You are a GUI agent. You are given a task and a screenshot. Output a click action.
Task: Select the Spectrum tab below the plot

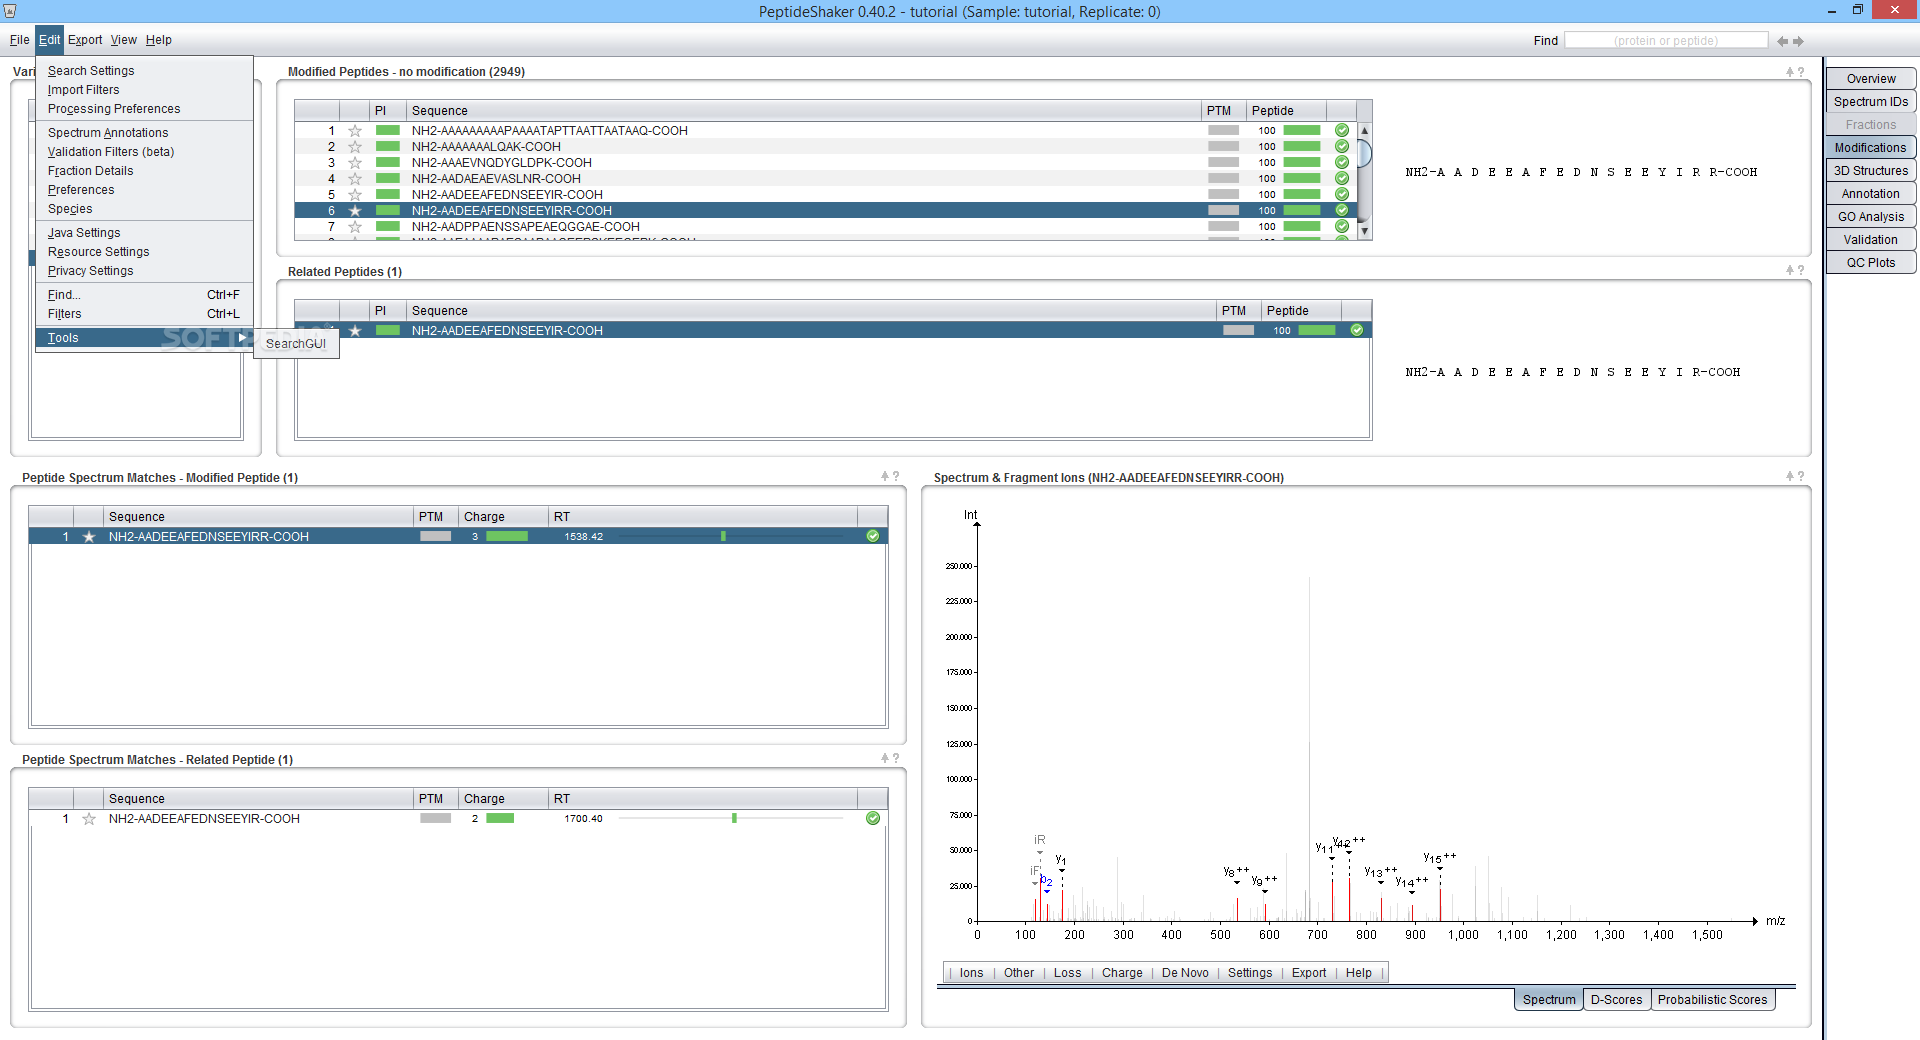pyautogui.click(x=1549, y=1000)
